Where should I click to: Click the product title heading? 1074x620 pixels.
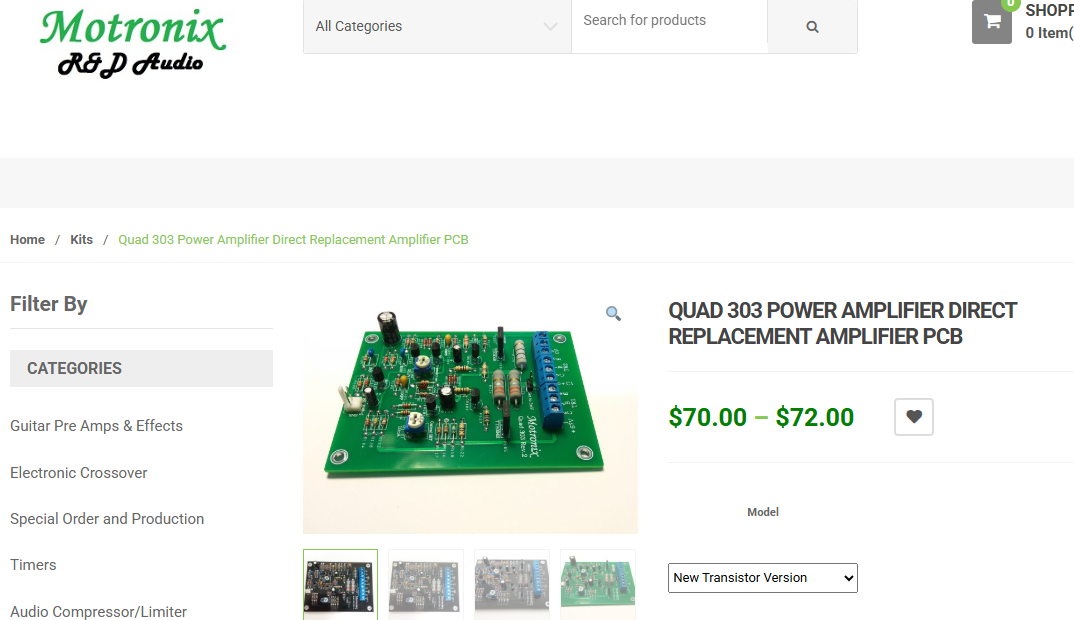click(x=842, y=323)
